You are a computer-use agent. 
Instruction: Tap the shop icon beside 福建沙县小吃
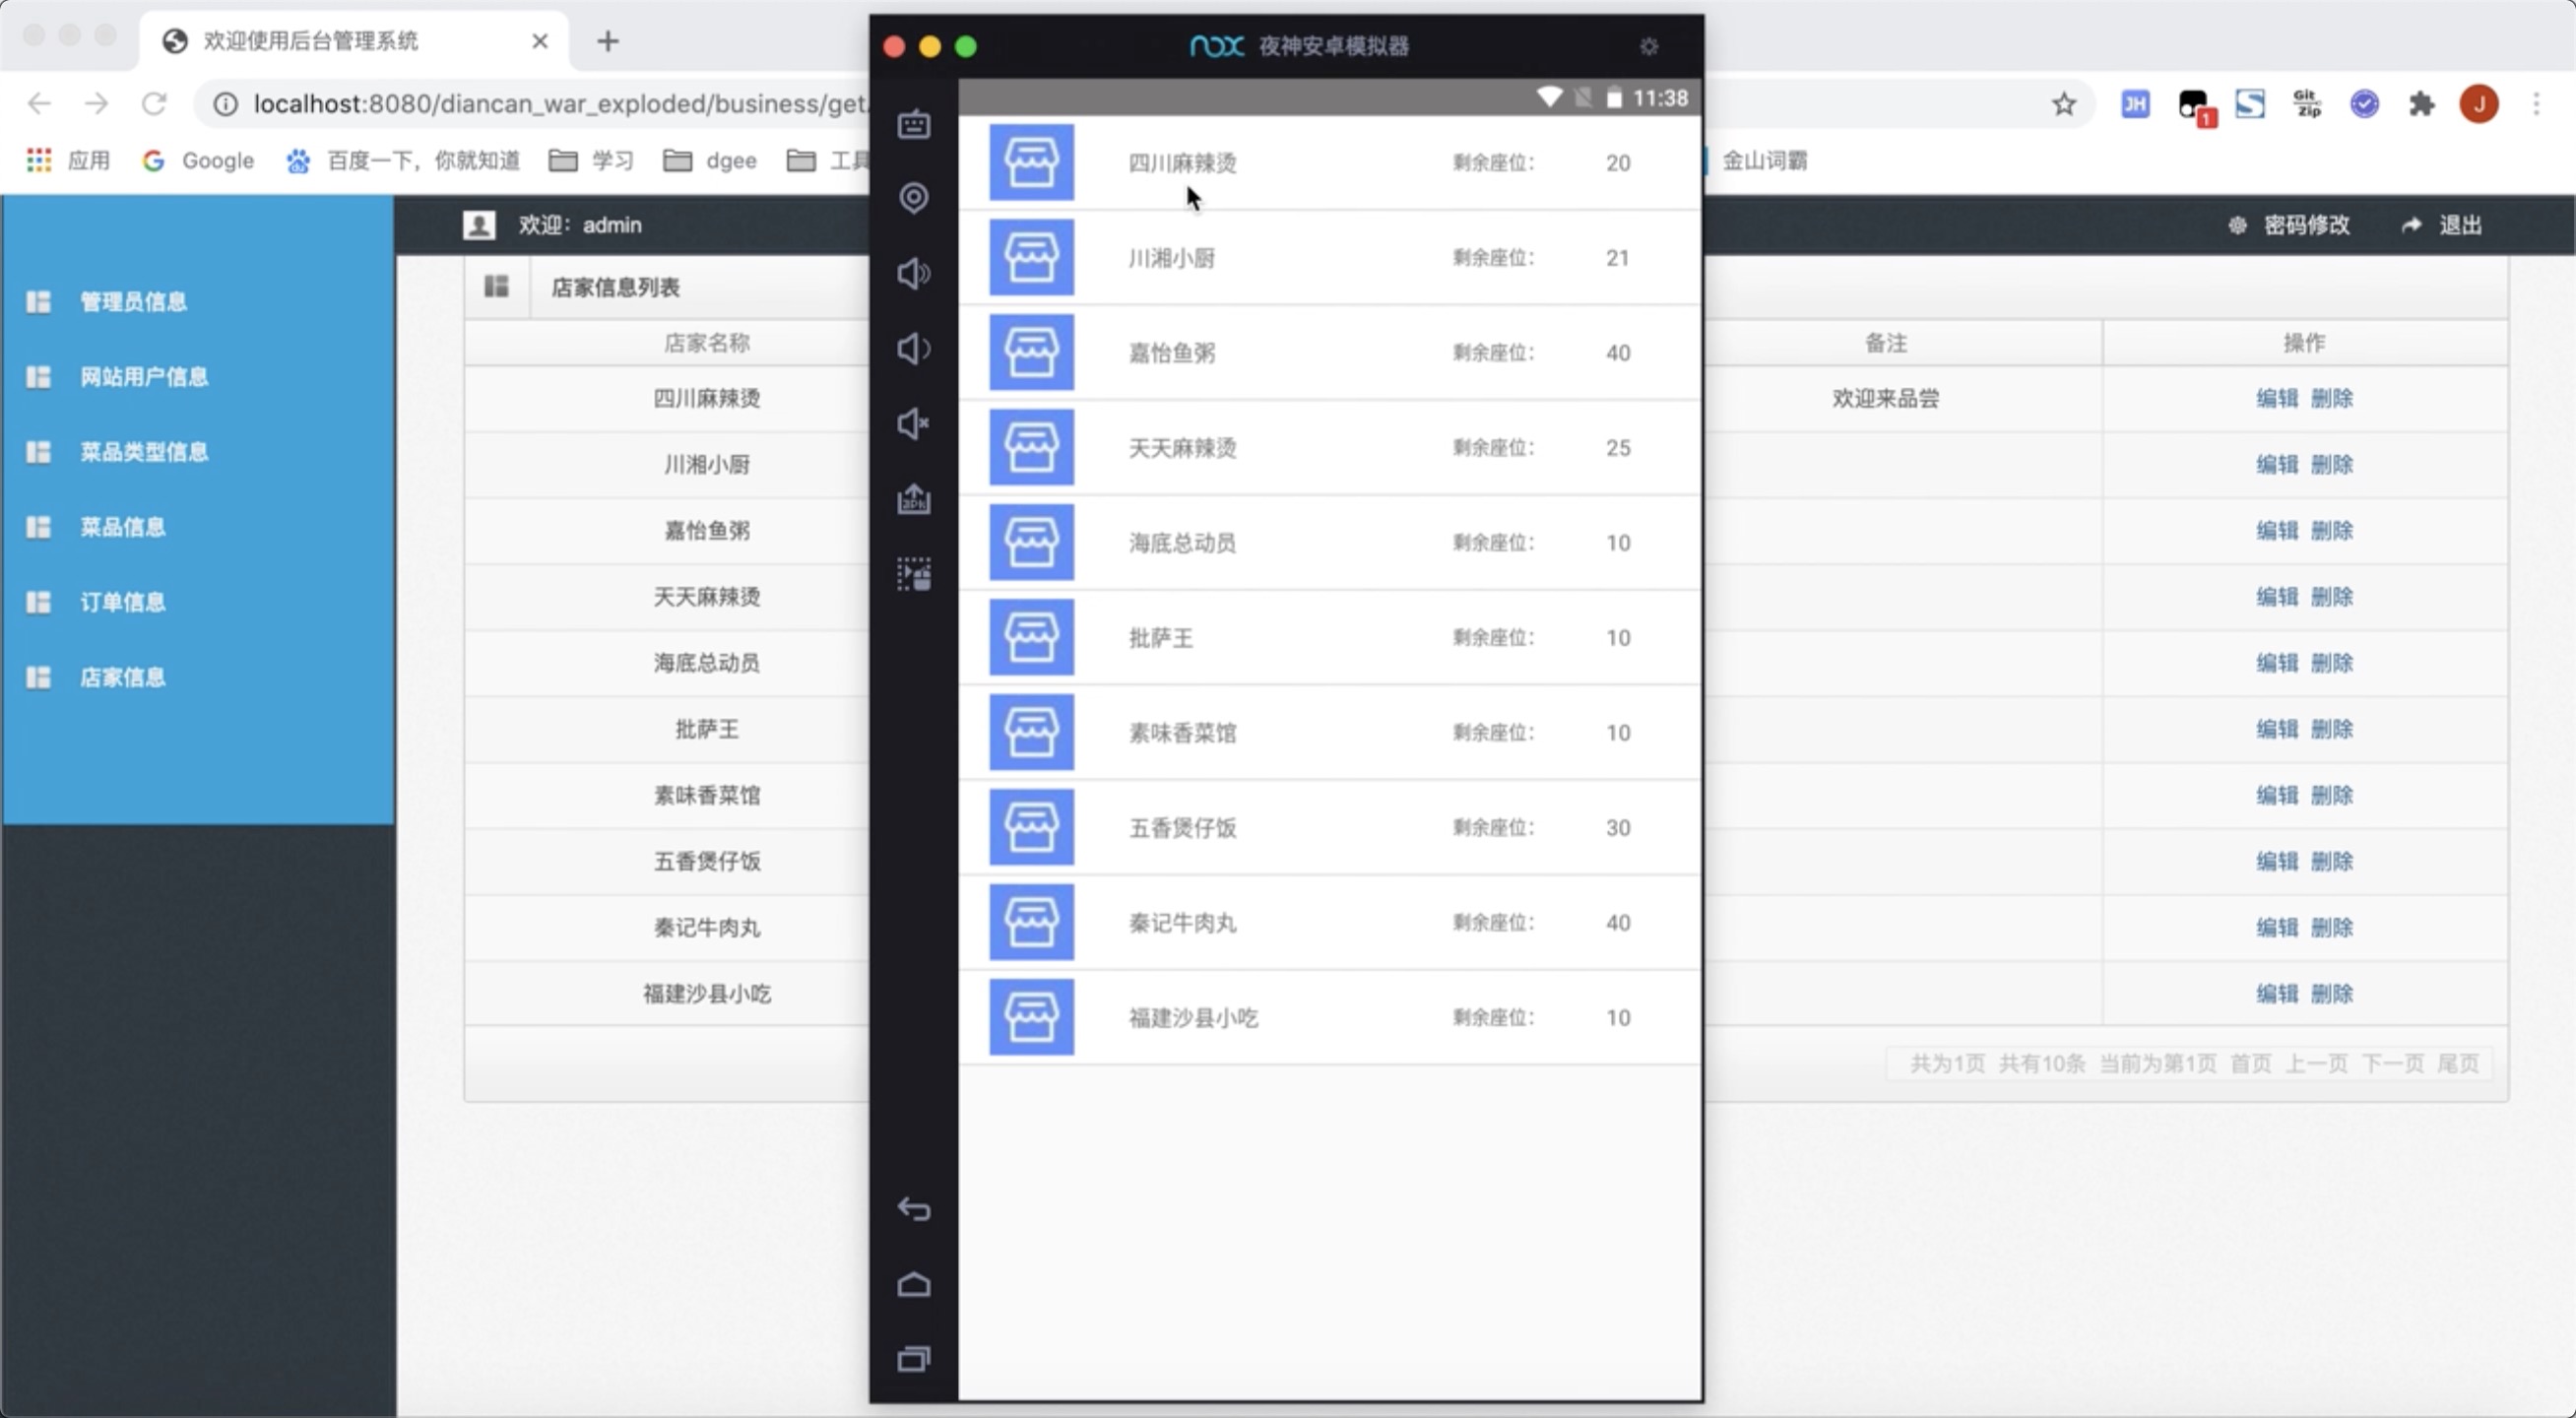point(1031,1017)
